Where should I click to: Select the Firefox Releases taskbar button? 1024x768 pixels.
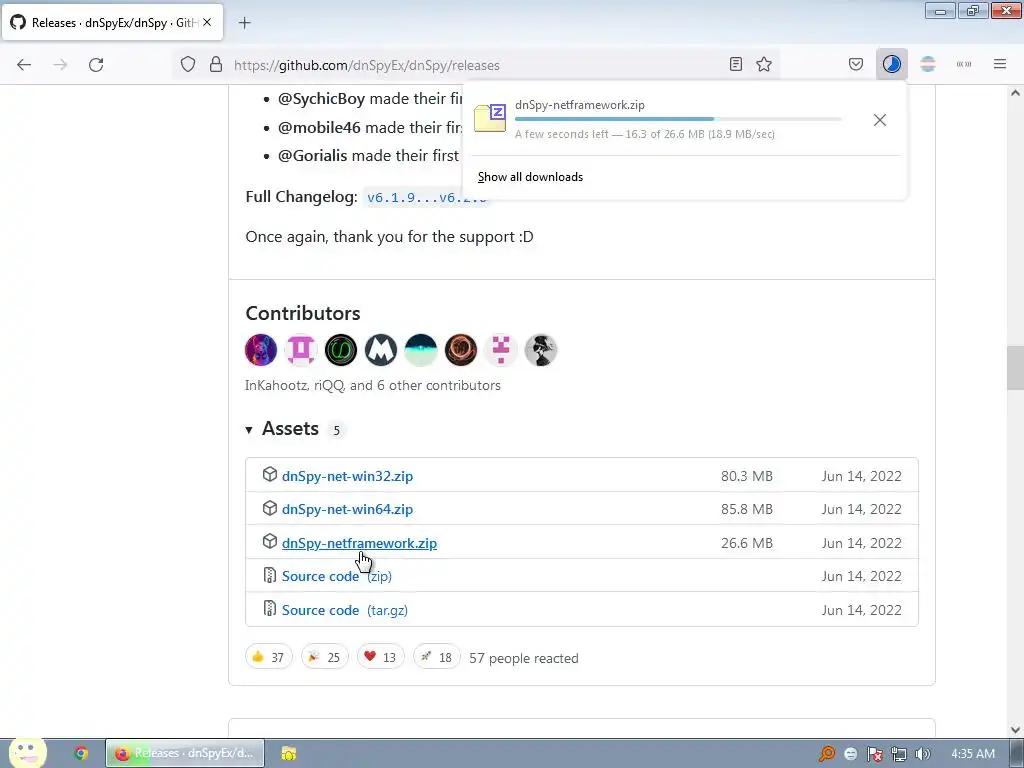185,754
